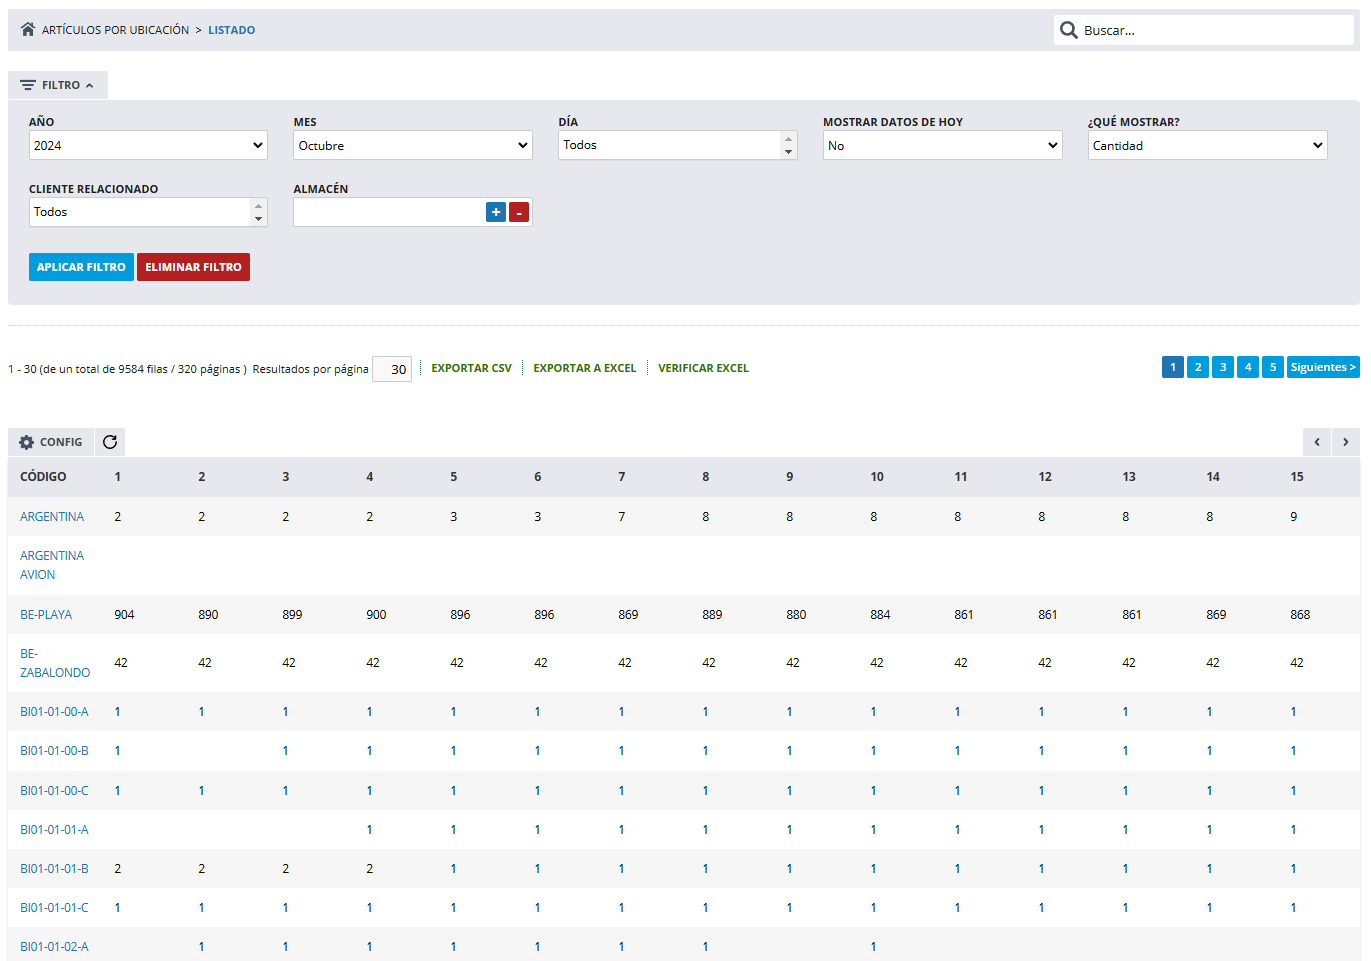Screen dimensions: 1371x961
Task: Click the table refresh icon
Action: (110, 442)
